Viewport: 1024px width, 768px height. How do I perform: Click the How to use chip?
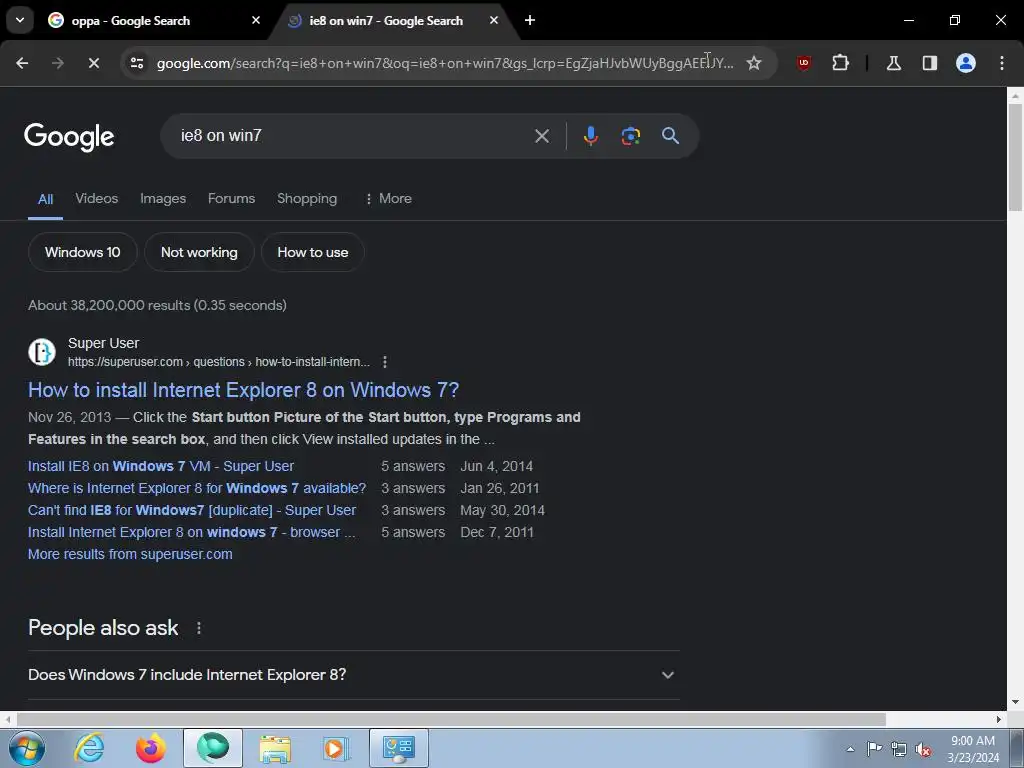point(313,252)
